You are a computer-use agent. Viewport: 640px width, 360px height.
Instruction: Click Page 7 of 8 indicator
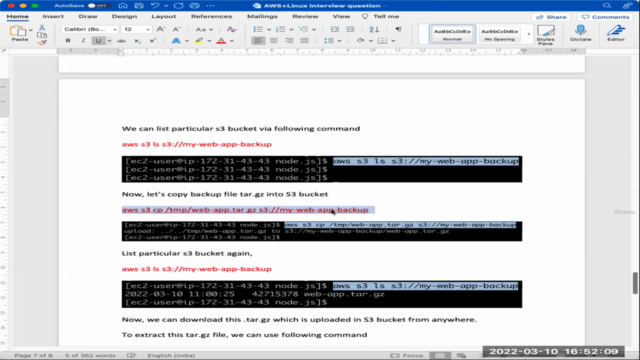(x=33, y=356)
